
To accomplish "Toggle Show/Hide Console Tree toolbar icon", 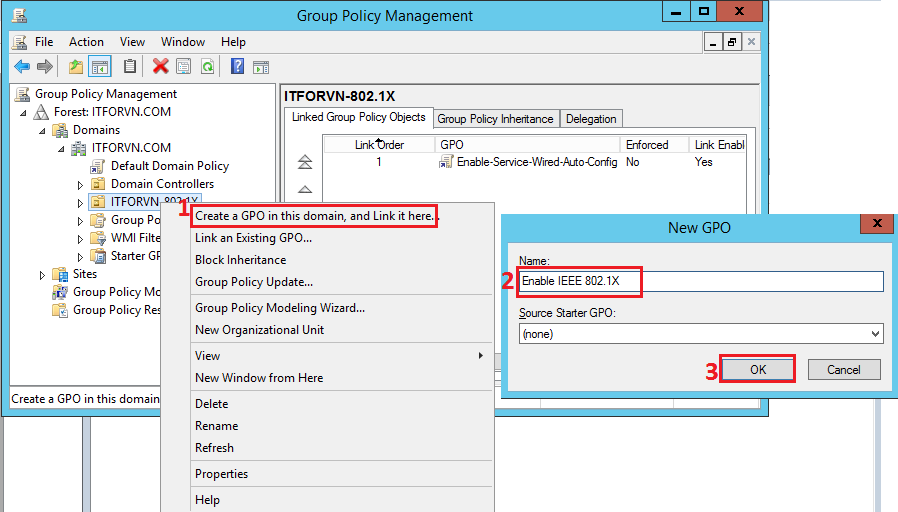I will [100, 67].
